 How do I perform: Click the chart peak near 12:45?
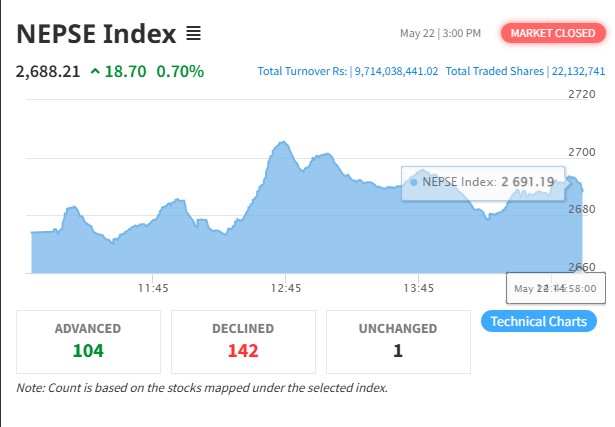tap(282, 144)
